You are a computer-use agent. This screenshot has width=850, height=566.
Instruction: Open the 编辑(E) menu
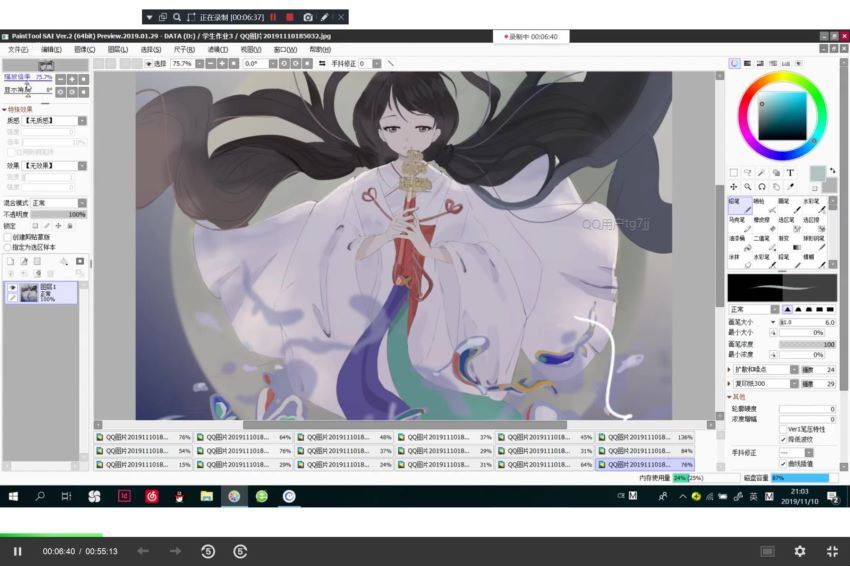click(x=51, y=49)
